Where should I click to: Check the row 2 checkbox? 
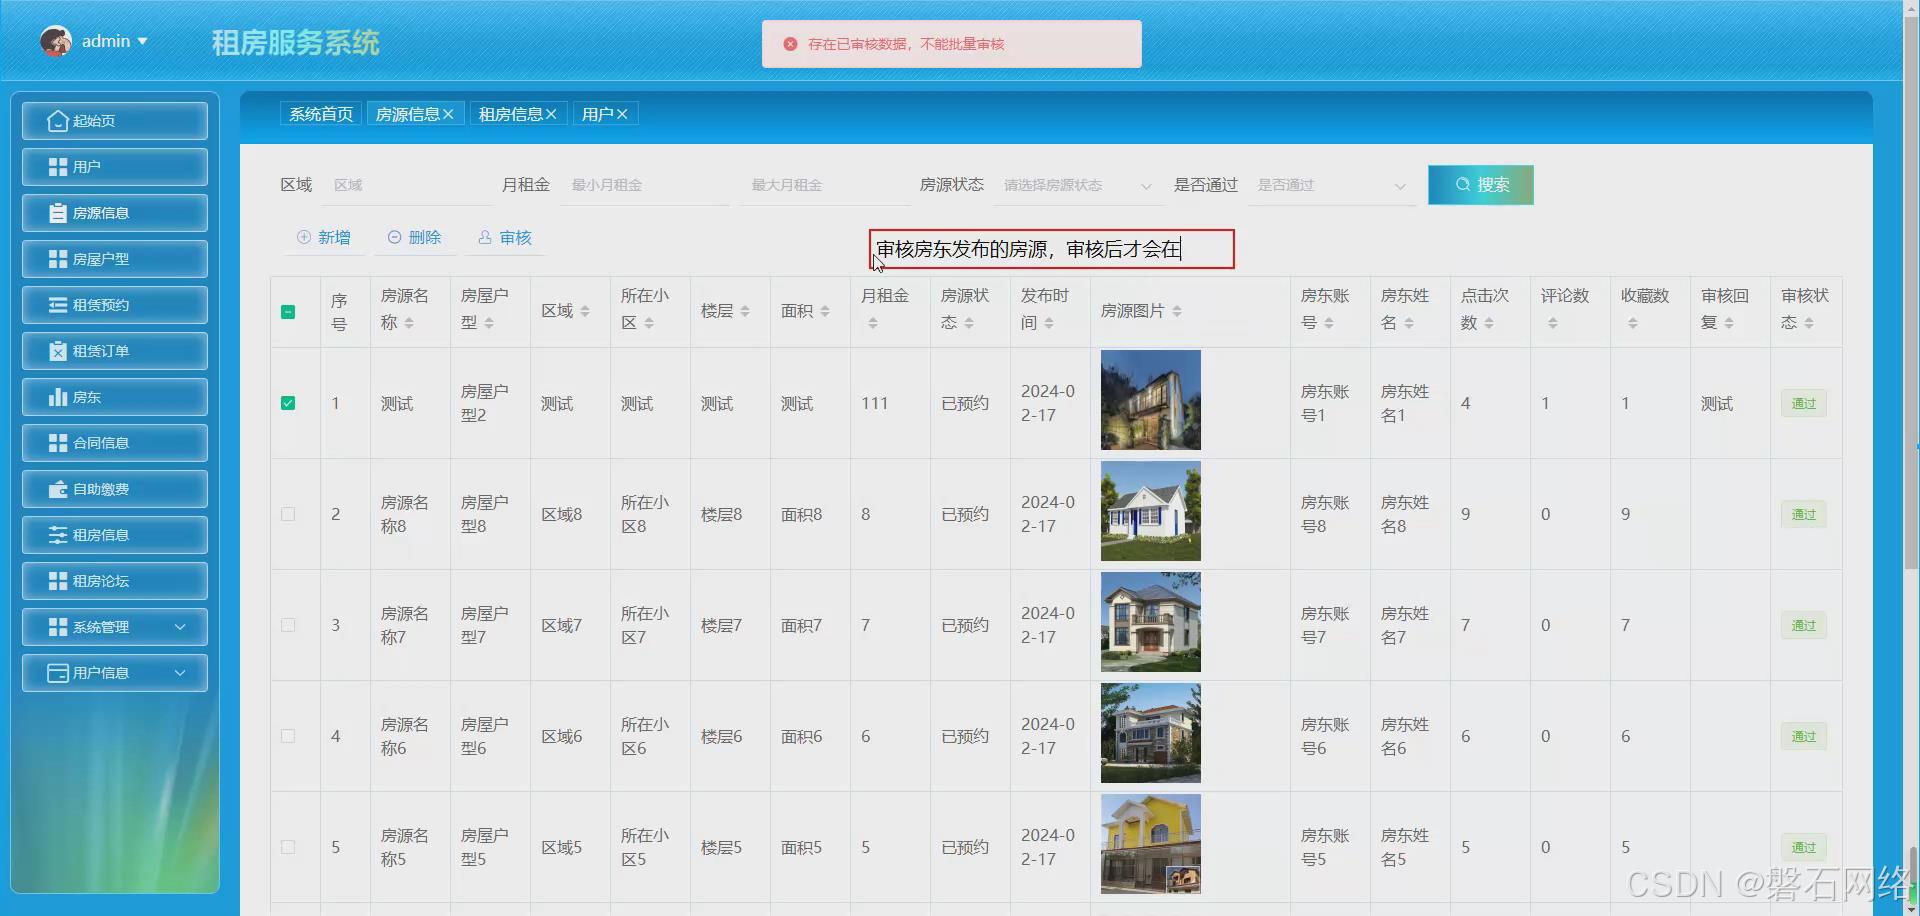[288, 514]
